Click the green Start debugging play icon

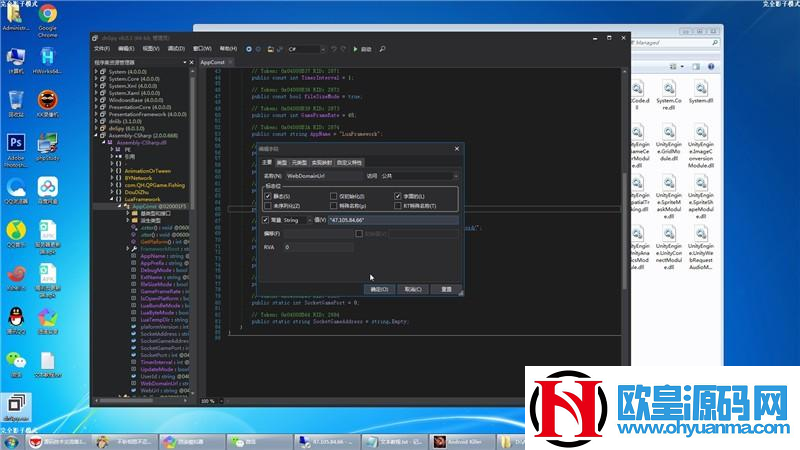(x=356, y=49)
